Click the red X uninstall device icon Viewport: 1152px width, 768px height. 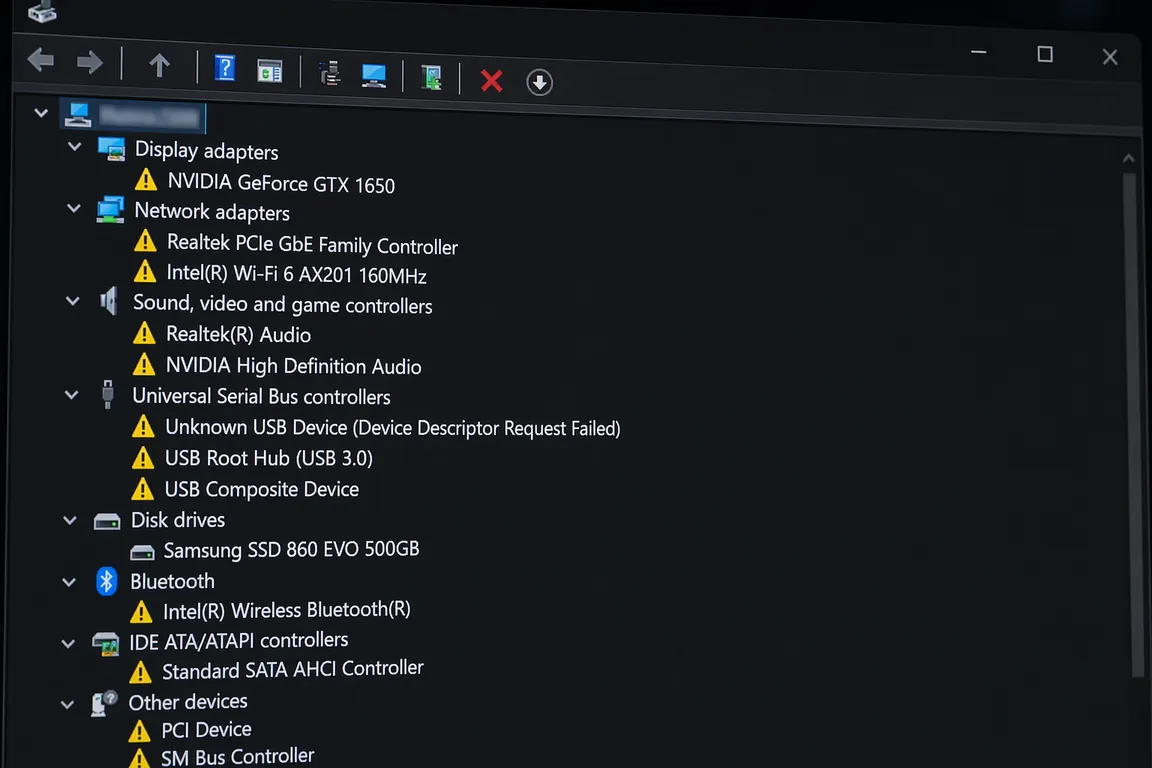click(492, 80)
